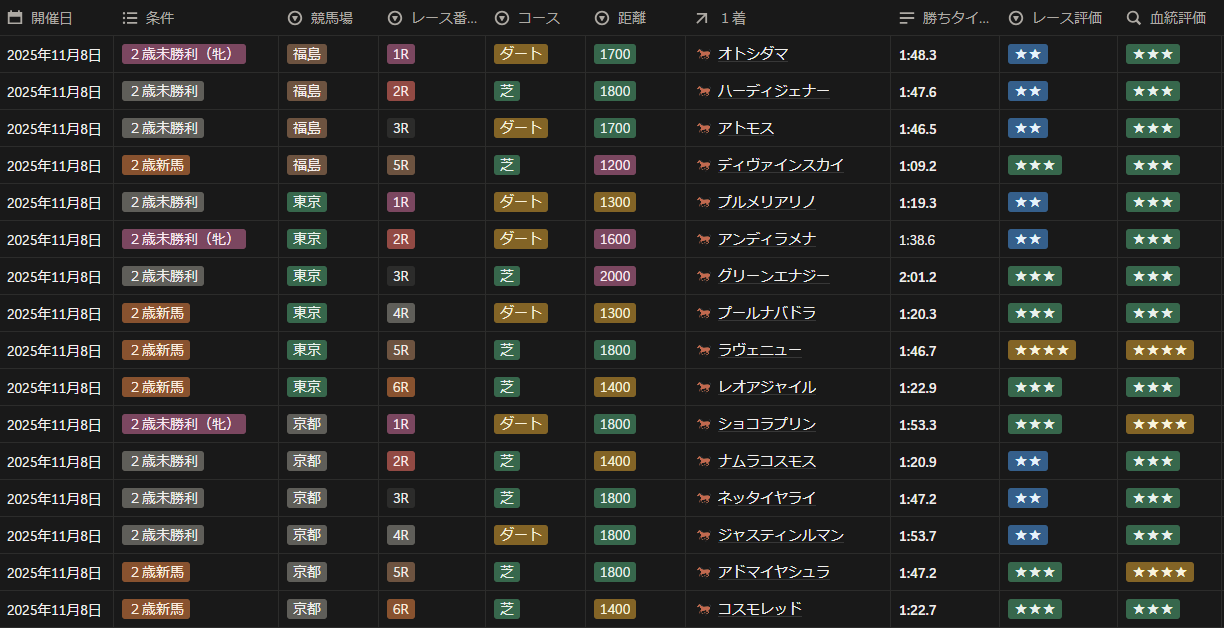Click the horse icon next to コスモレッド
The height and width of the screenshot is (628, 1224).
point(704,609)
